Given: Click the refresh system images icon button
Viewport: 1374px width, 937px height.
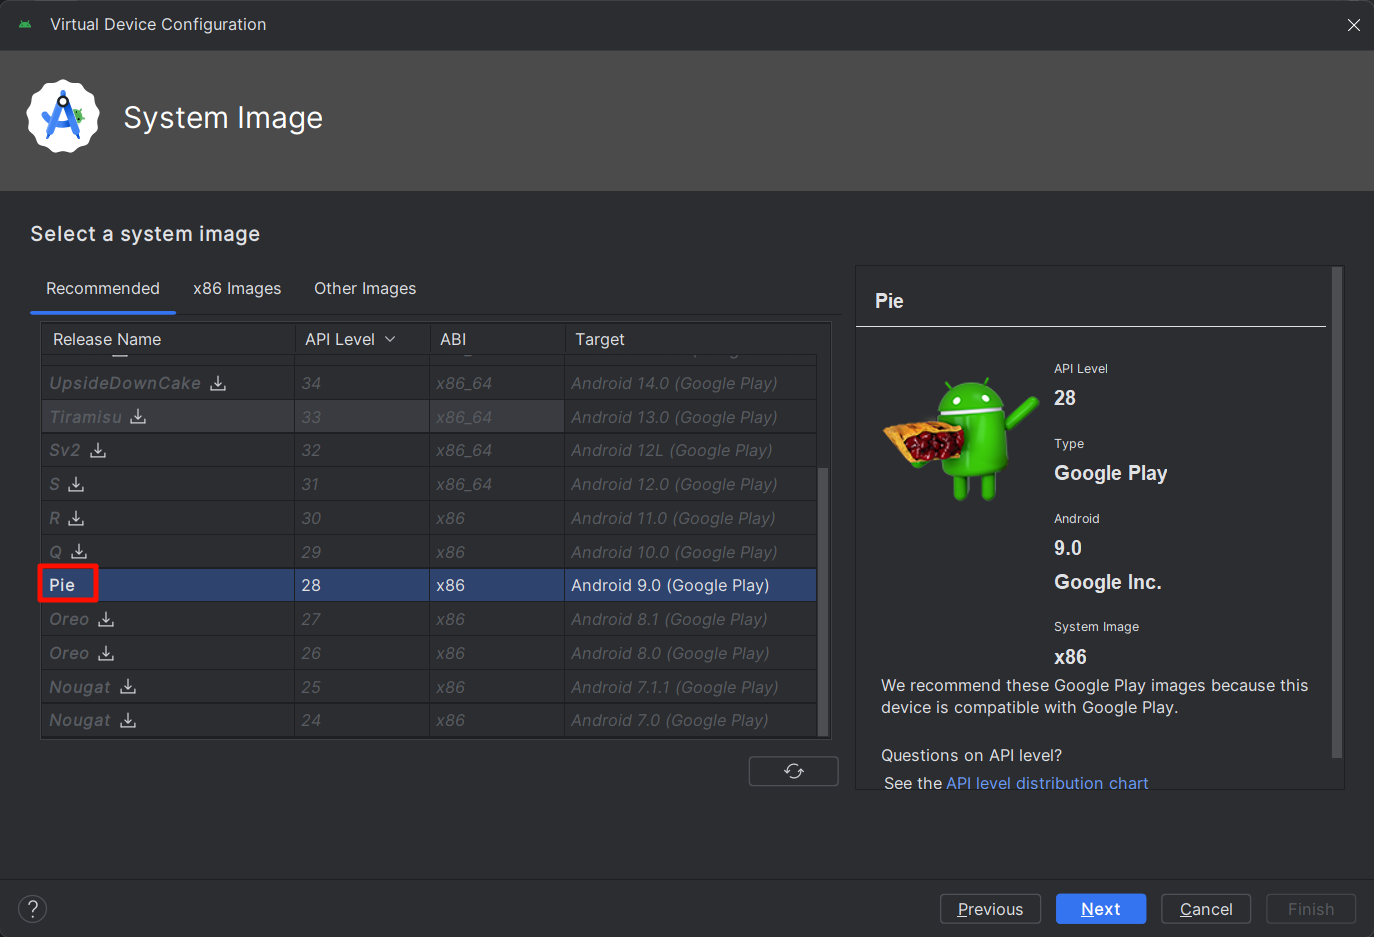Looking at the screenshot, I should coord(794,771).
